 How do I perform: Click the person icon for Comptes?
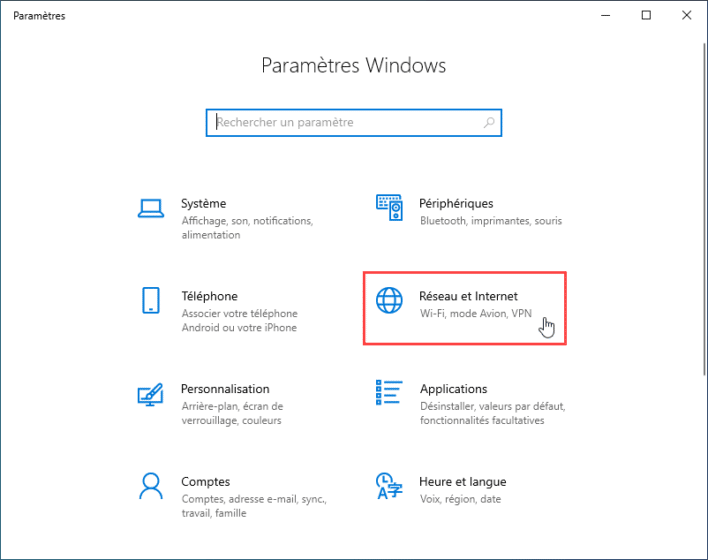[x=151, y=487]
